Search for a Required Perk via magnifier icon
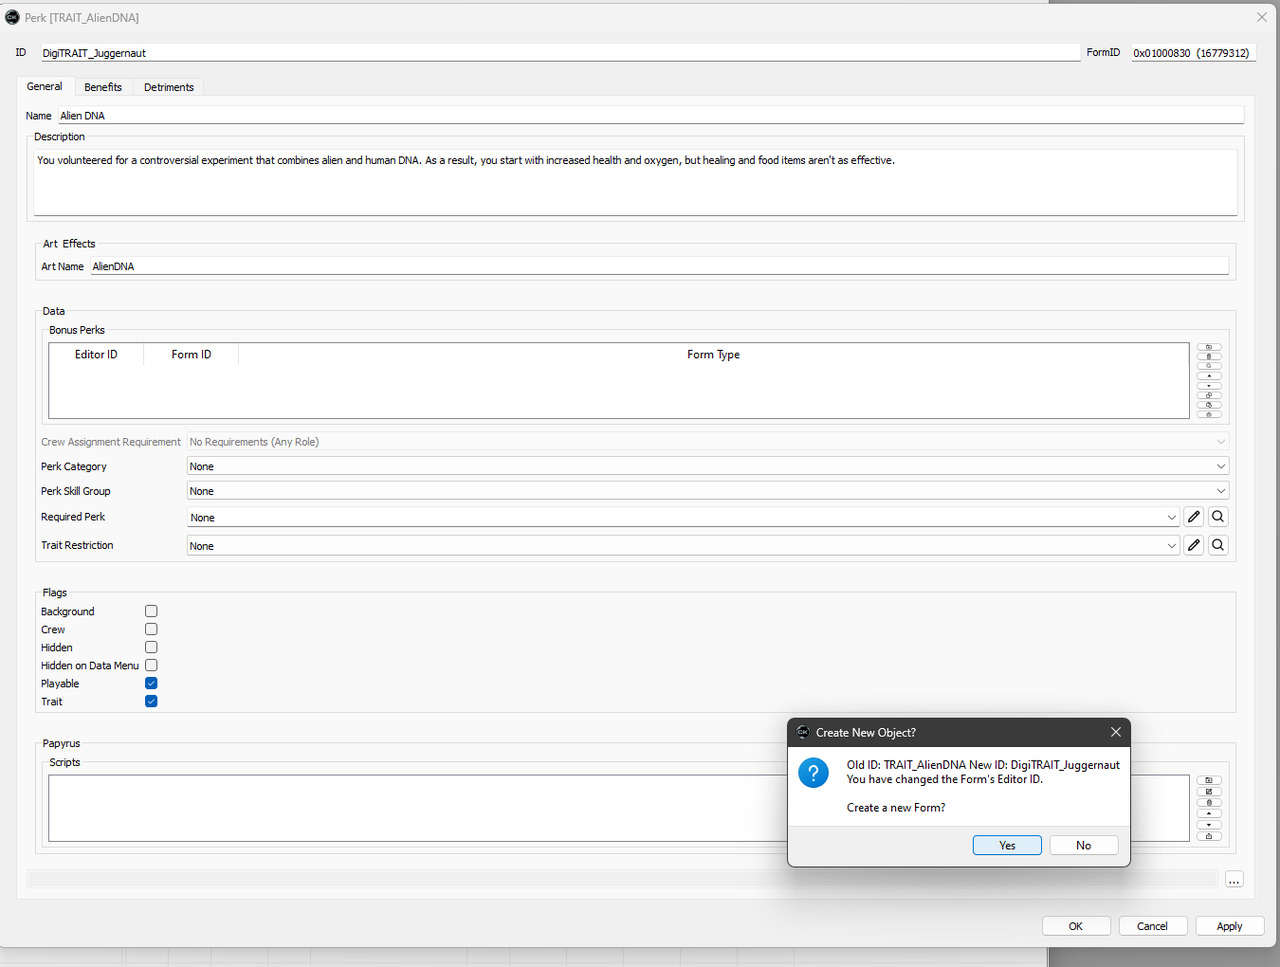The height and width of the screenshot is (967, 1280). point(1218,517)
